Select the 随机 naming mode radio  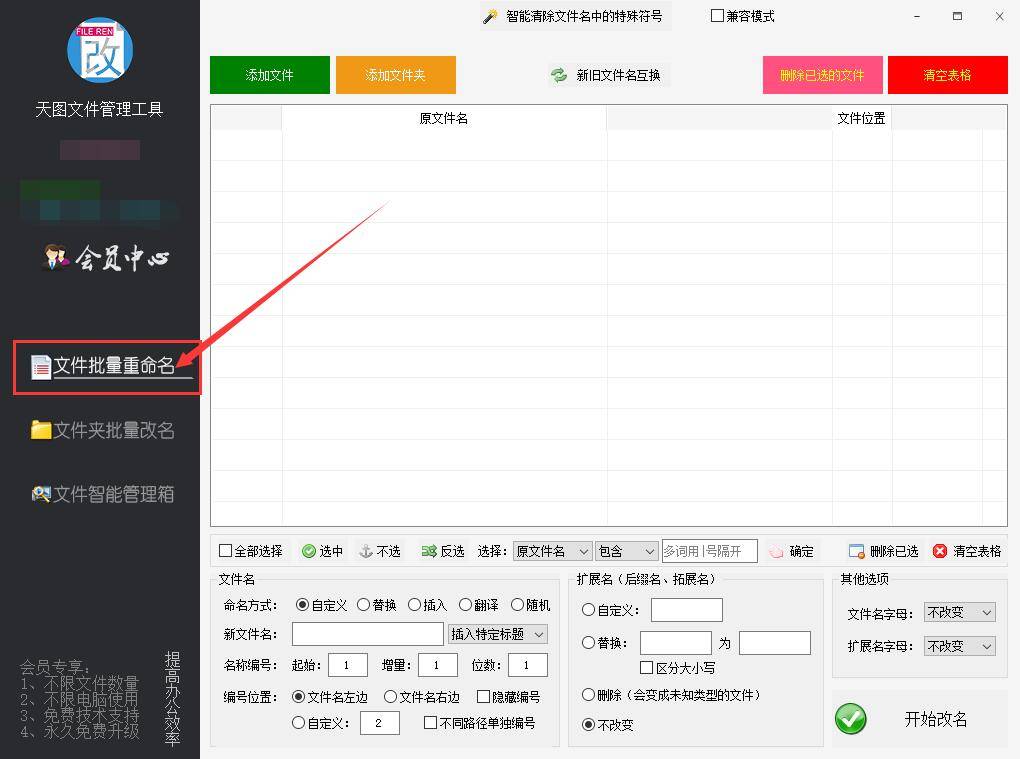click(x=517, y=605)
